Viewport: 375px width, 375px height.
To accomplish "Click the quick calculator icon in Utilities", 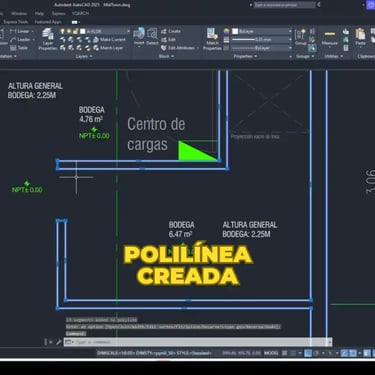I will point(346,48).
